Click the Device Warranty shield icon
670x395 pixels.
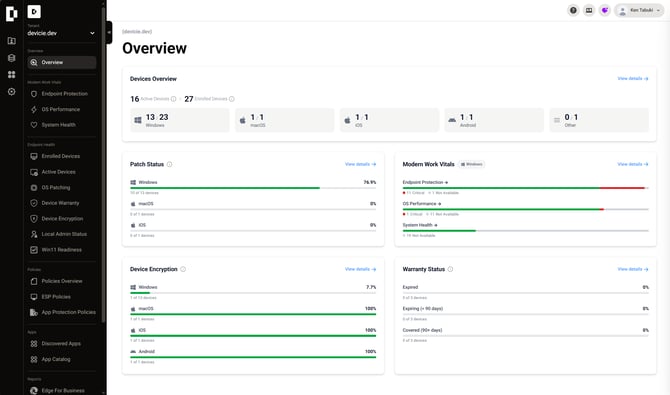pyautogui.click(x=34, y=203)
